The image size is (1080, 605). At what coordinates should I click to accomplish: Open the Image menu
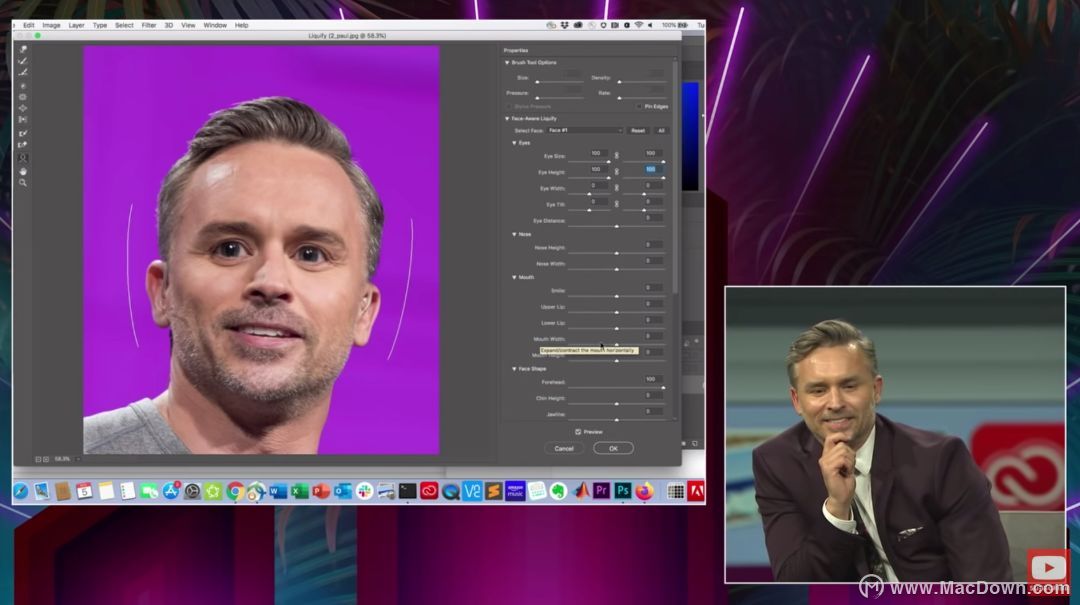click(51, 25)
